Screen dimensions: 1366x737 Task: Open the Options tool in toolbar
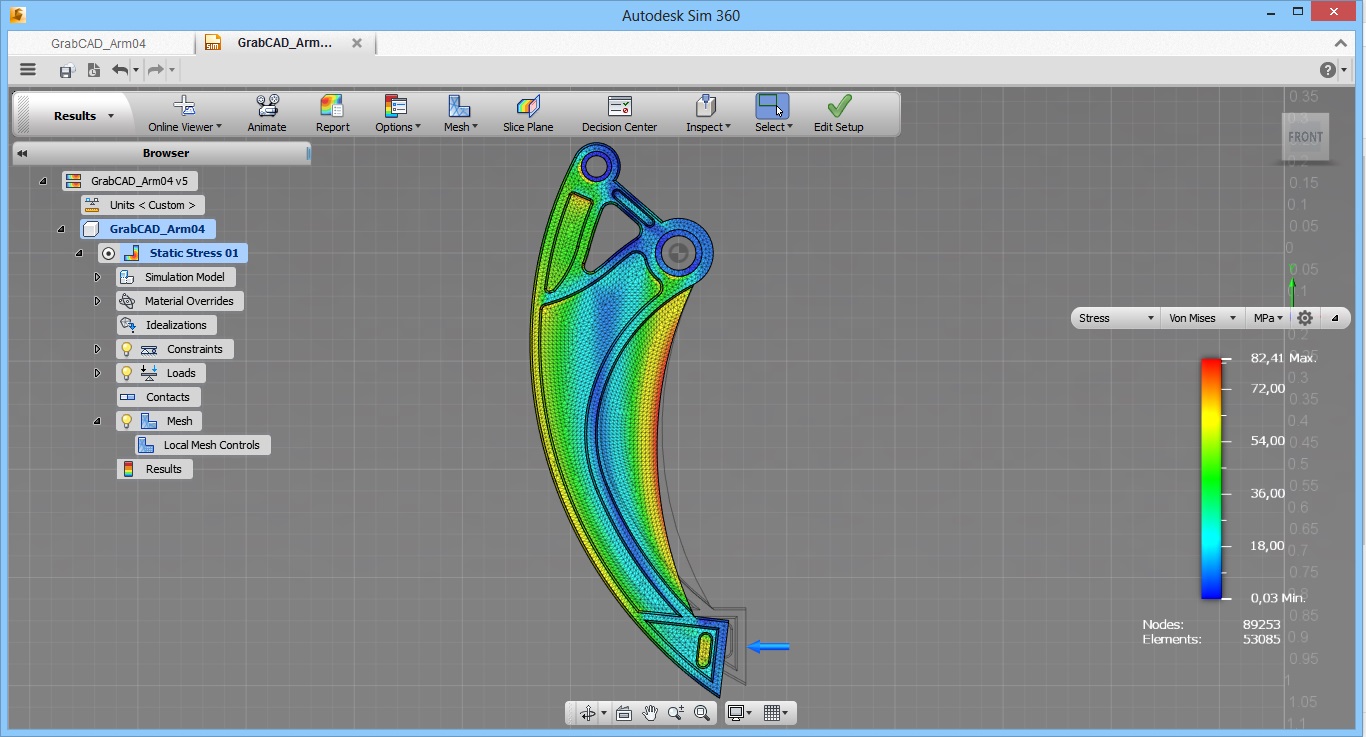point(397,114)
